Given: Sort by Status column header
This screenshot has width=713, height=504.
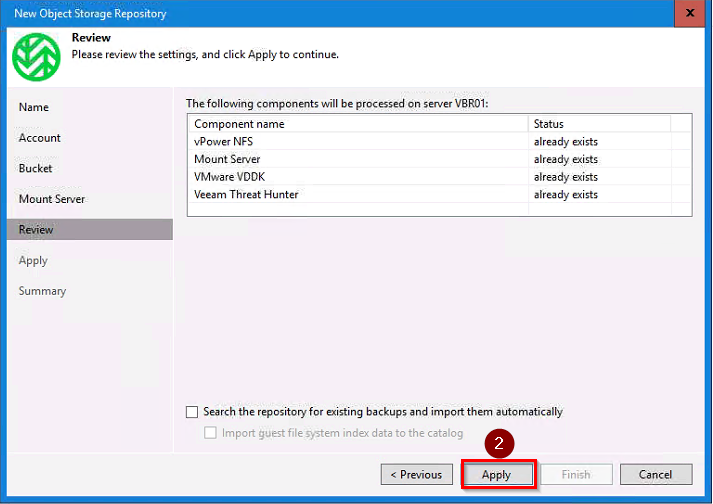Looking at the screenshot, I should [599, 124].
